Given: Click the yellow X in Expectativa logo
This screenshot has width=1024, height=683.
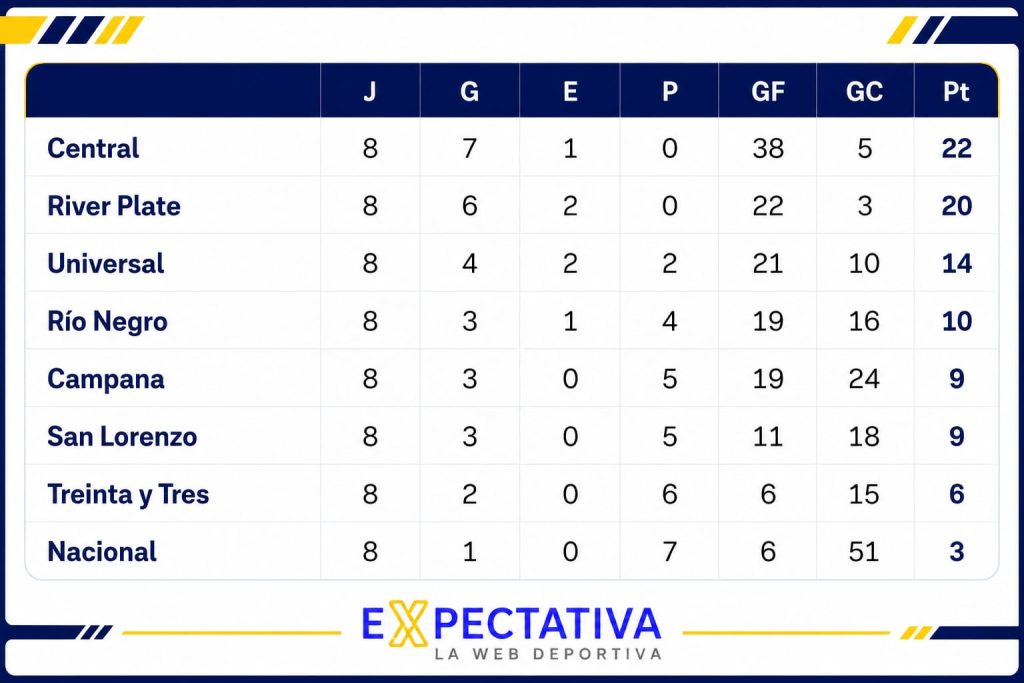Looking at the screenshot, I should pos(408,624).
